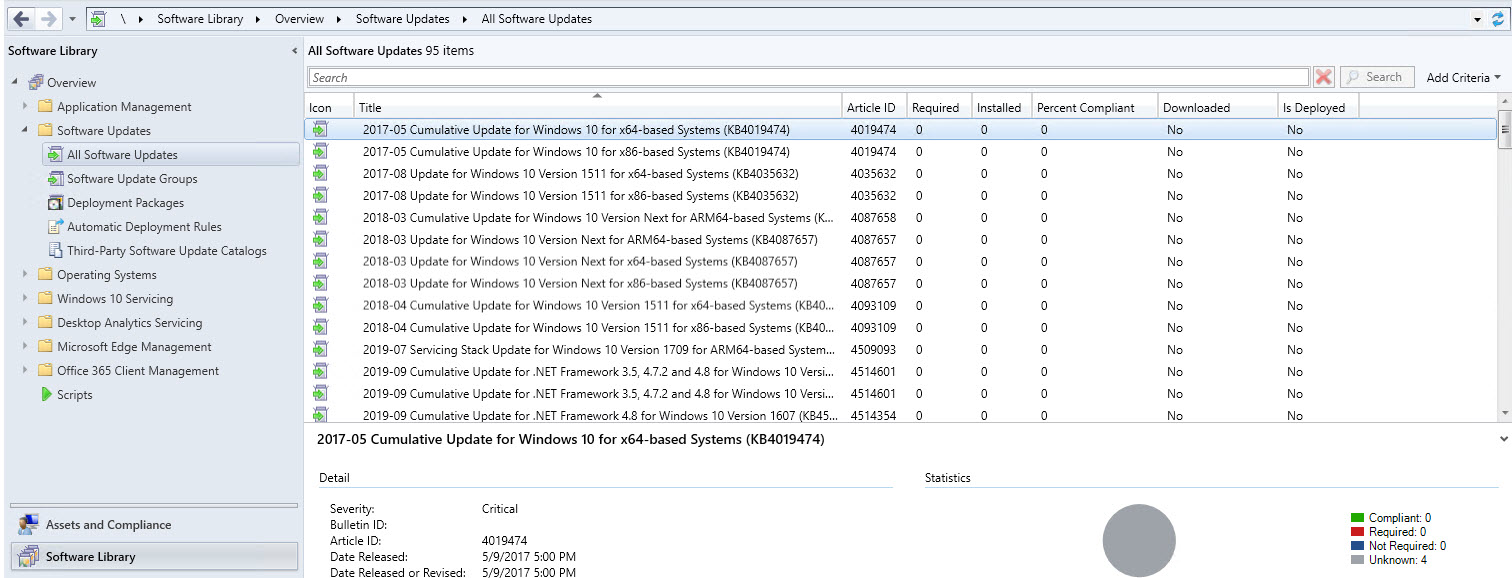1512x578 pixels.
Task: Select Windows 10 Servicing in tree
Action: coord(114,299)
